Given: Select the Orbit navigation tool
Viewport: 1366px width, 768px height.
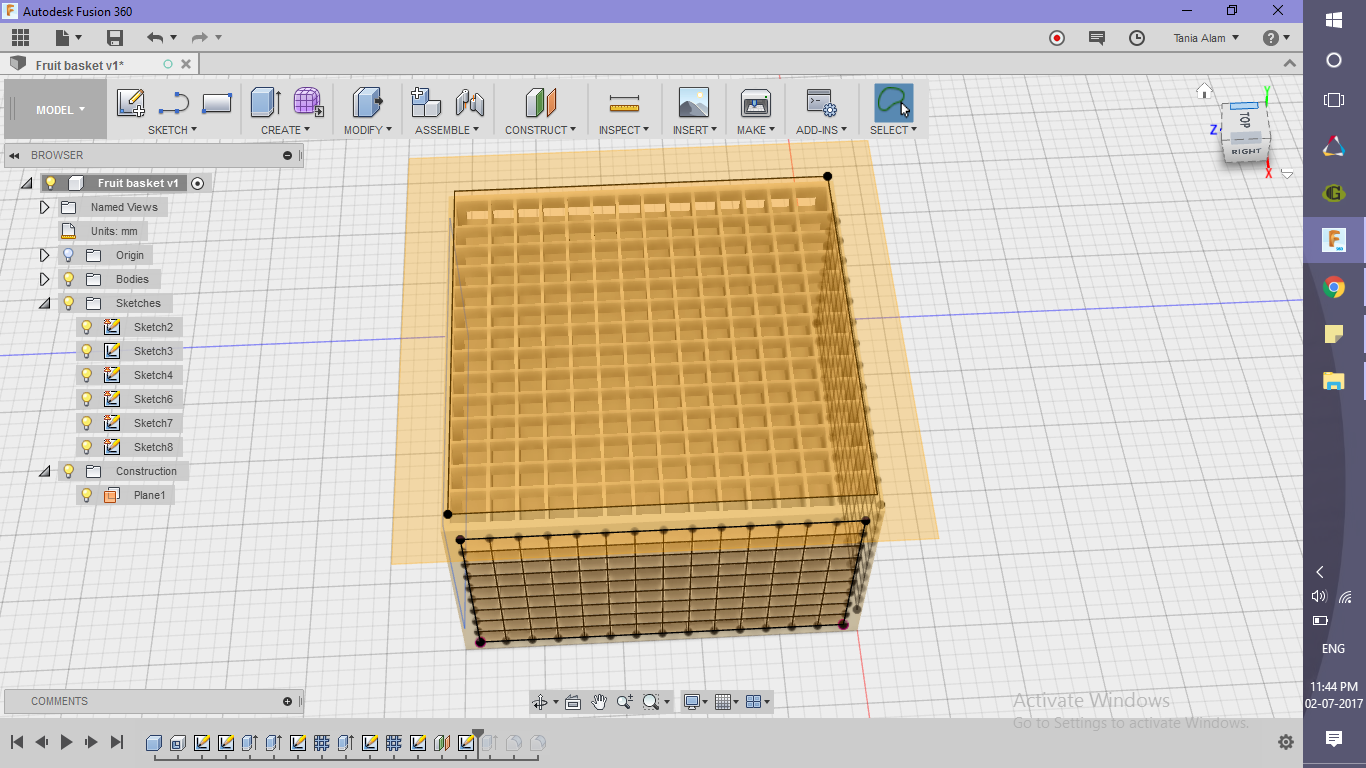Looking at the screenshot, I should [x=541, y=702].
